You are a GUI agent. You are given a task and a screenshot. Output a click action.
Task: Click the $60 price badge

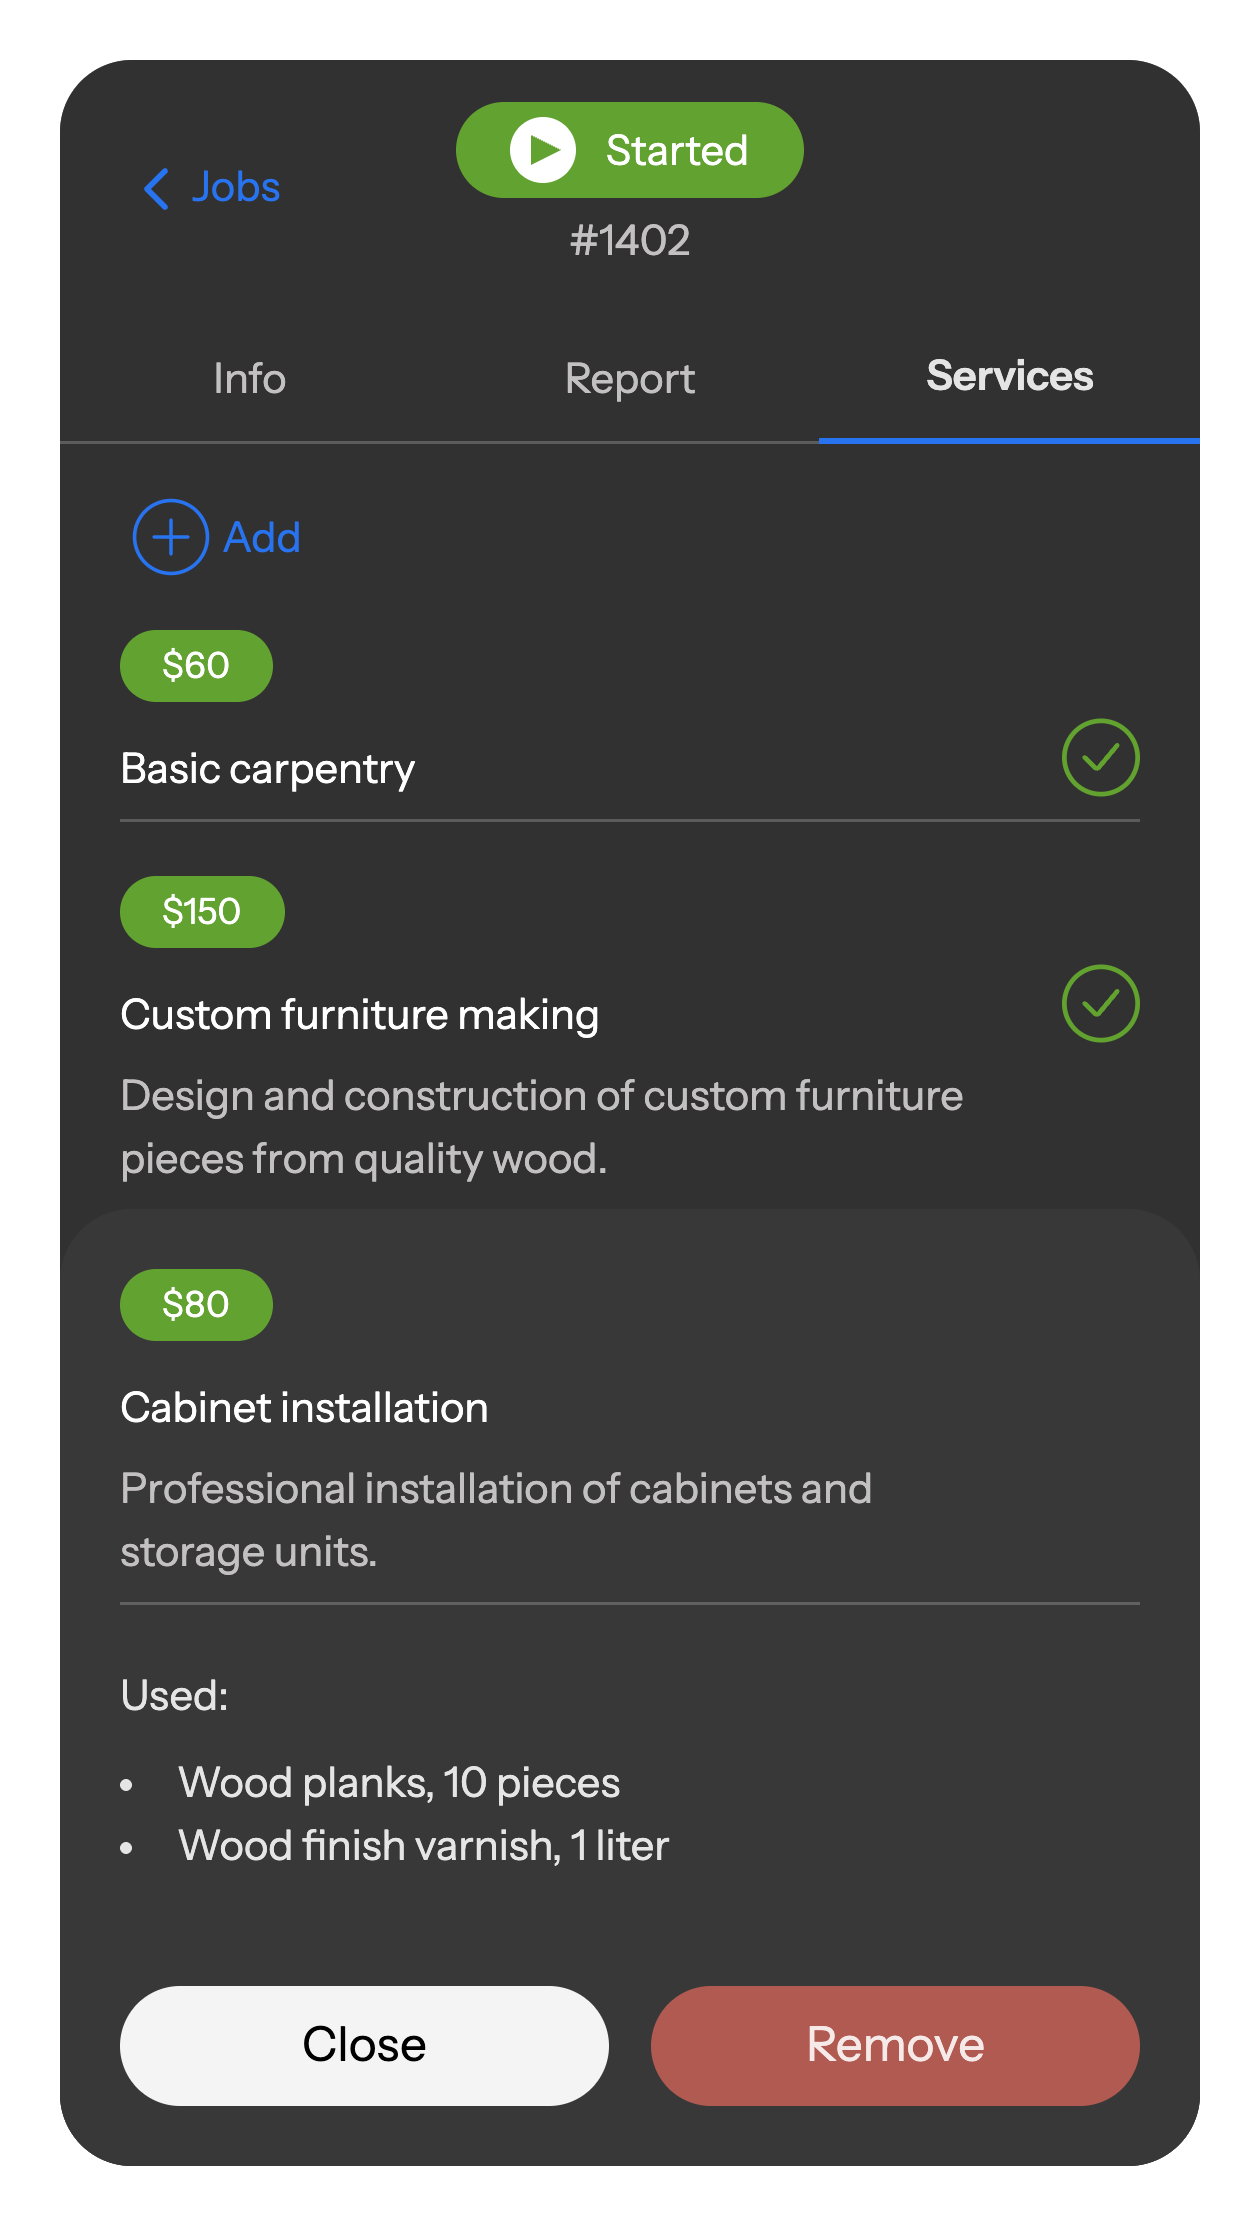[196, 666]
